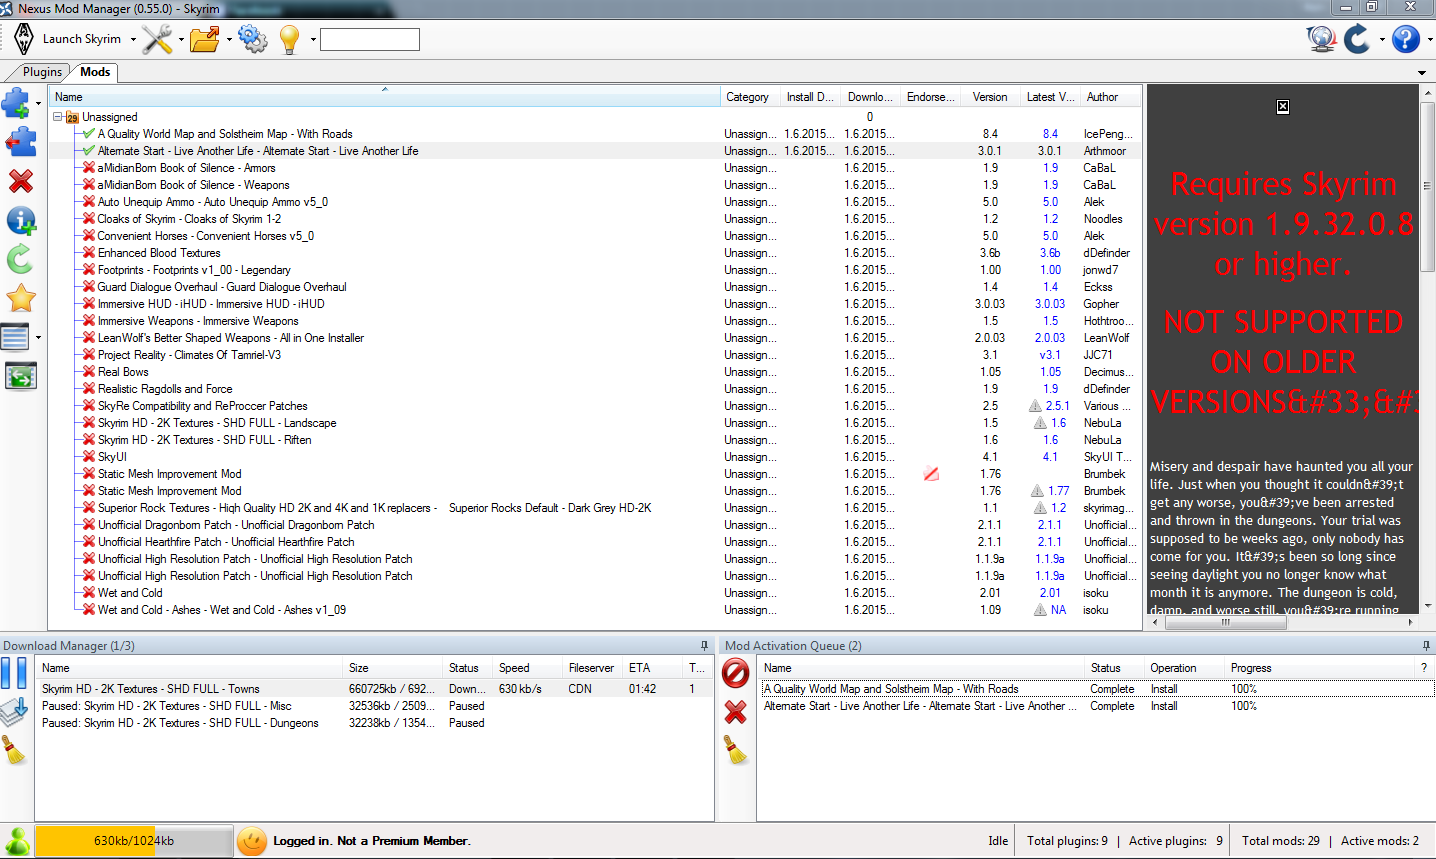Screen dimensions: 1436x859
Task: Click green check beside A Quality World Map
Action: [89, 134]
